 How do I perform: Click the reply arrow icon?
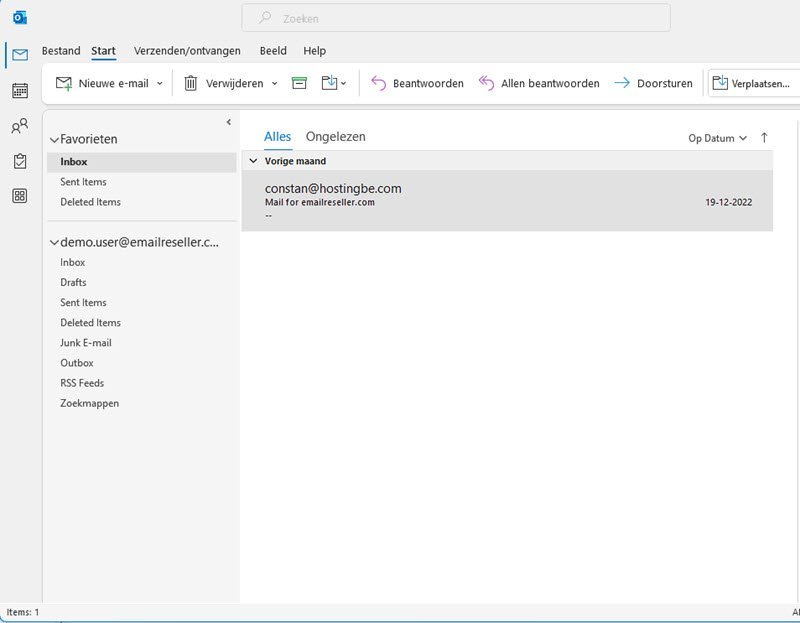click(379, 83)
